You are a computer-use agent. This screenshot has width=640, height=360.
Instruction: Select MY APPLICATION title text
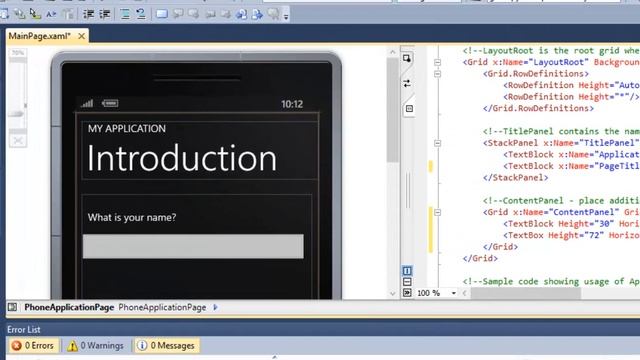pyautogui.click(x=127, y=129)
